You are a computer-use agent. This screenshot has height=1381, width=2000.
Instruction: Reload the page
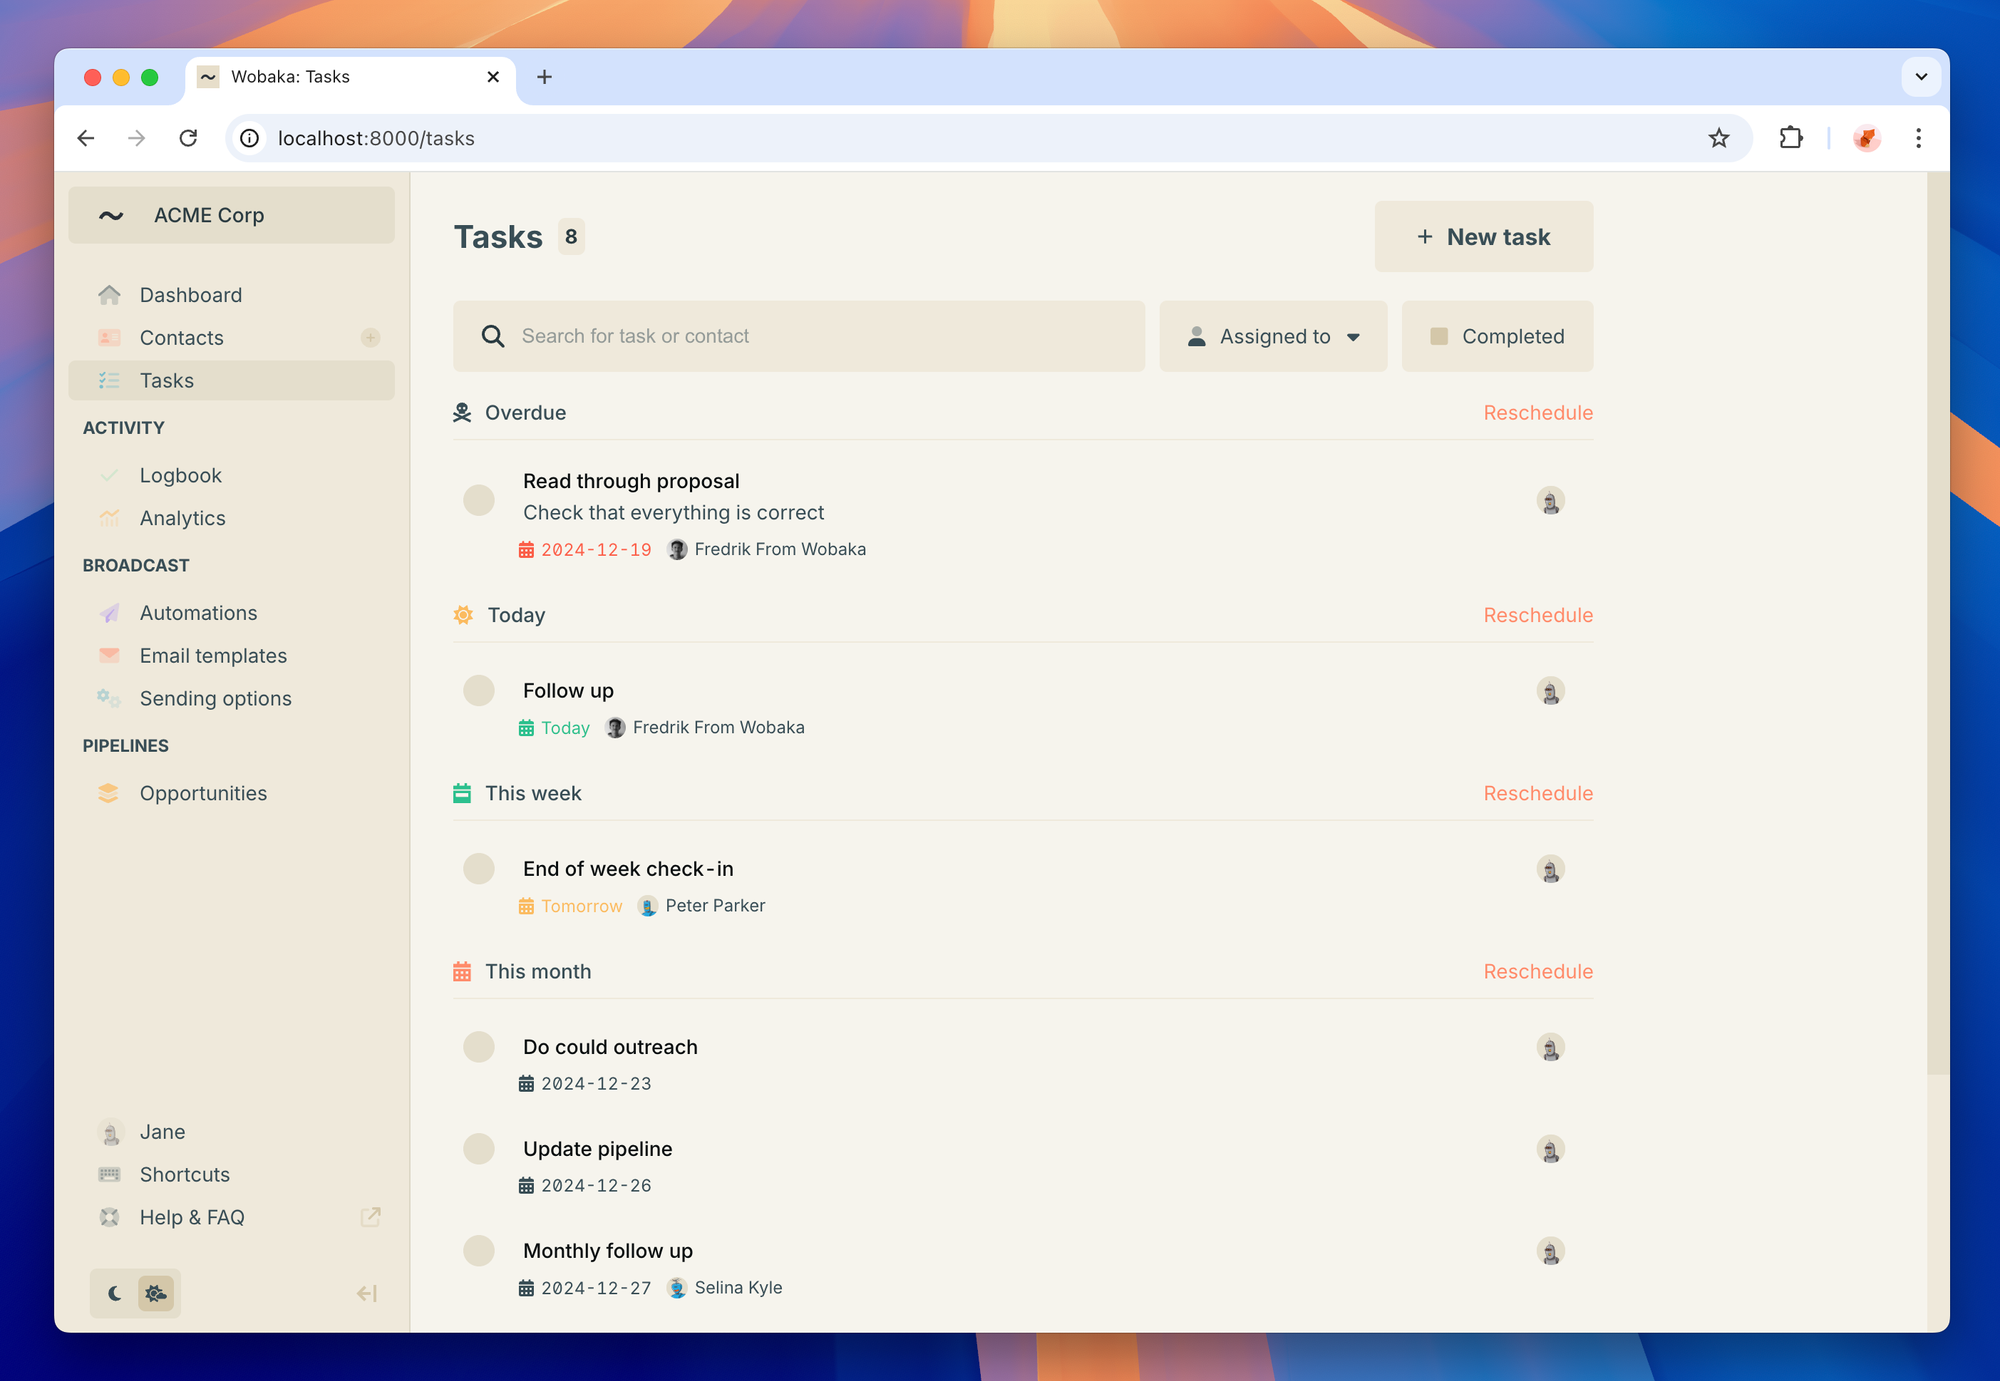click(x=188, y=138)
